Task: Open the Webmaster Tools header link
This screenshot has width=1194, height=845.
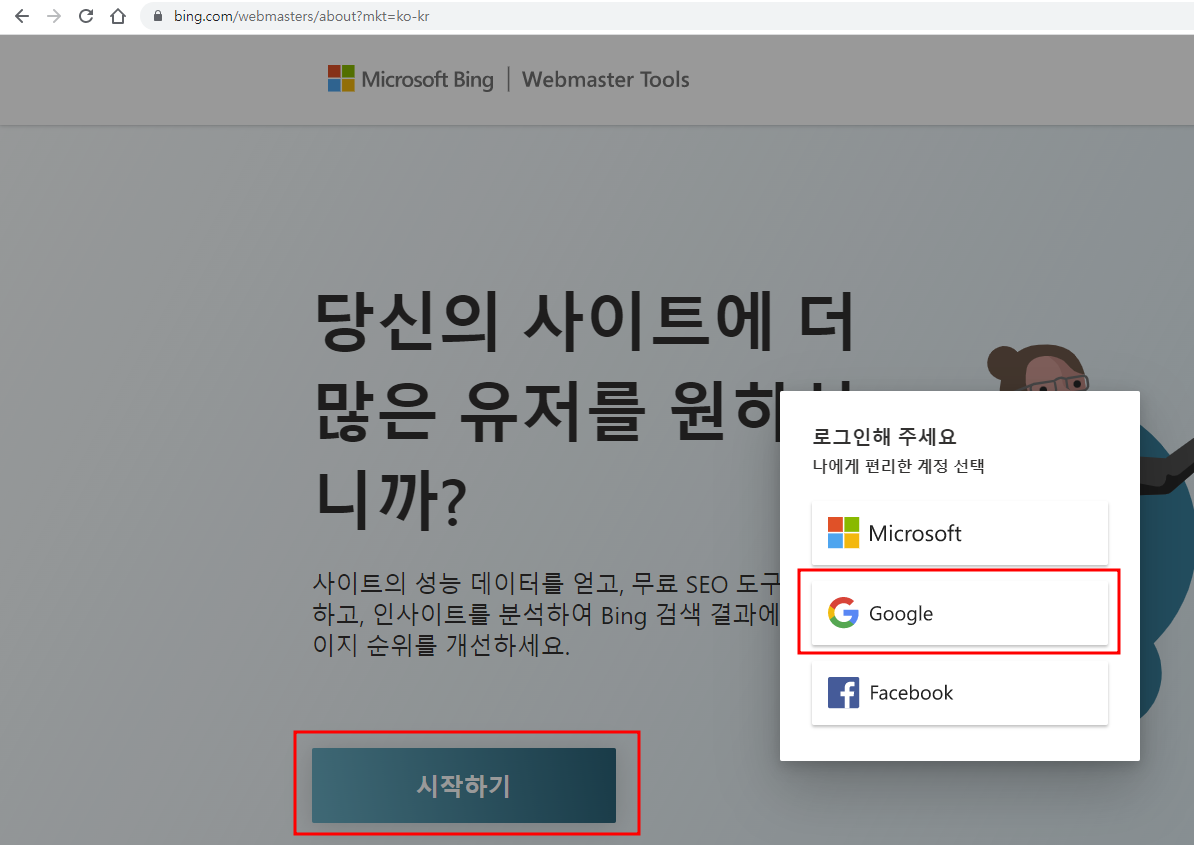Action: (605, 79)
